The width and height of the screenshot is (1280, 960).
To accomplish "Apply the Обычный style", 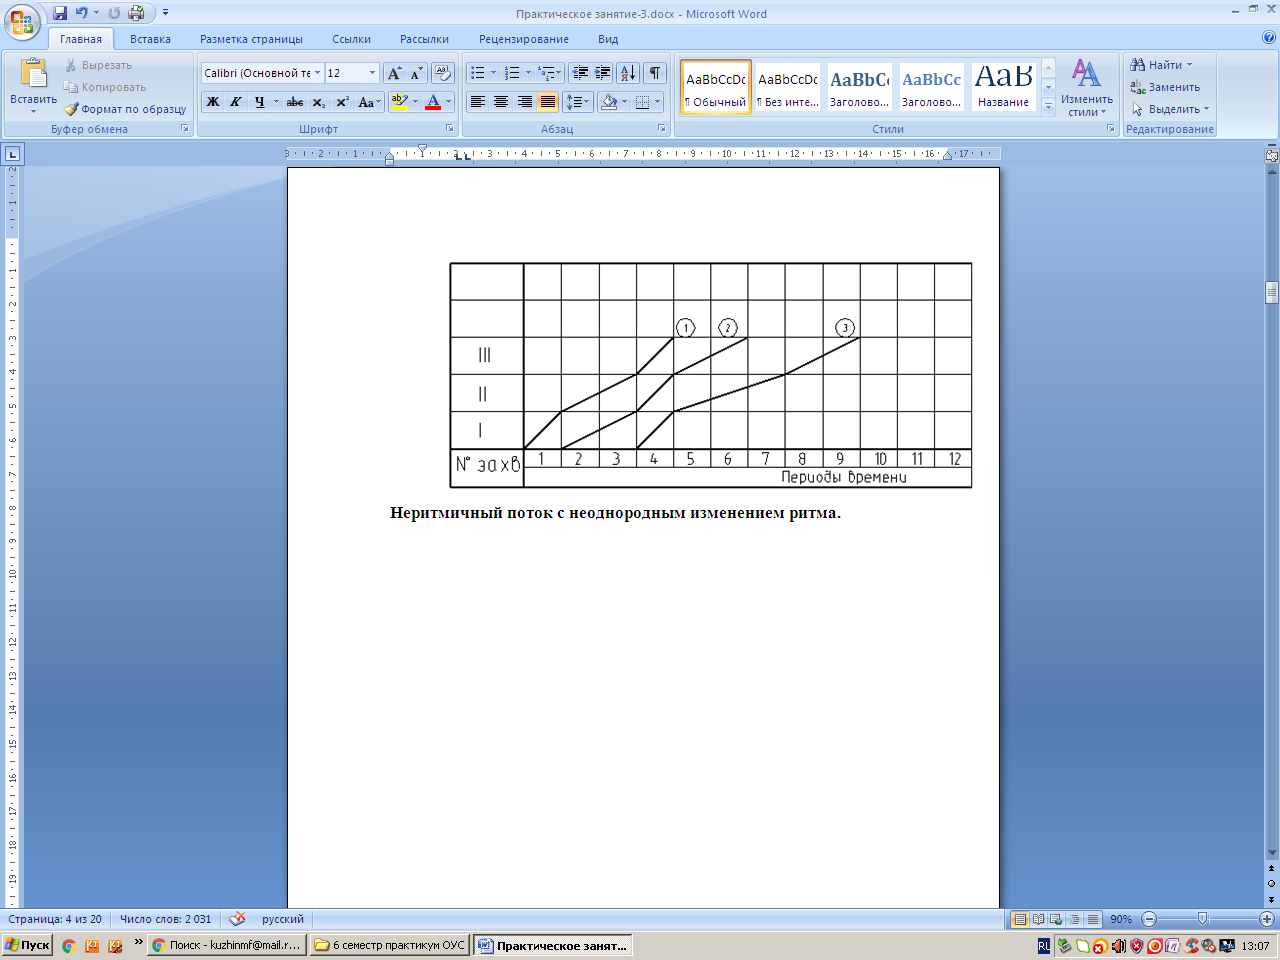I will pyautogui.click(x=716, y=87).
